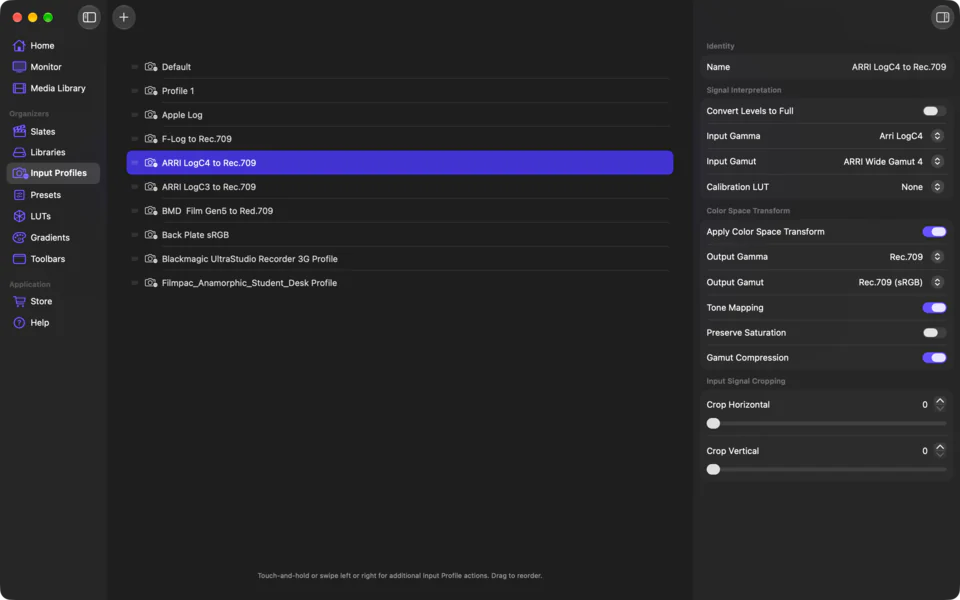Viewport: 960px width, 600px height.
Task: Select the Profile 1 row
Action: (400, 91)
